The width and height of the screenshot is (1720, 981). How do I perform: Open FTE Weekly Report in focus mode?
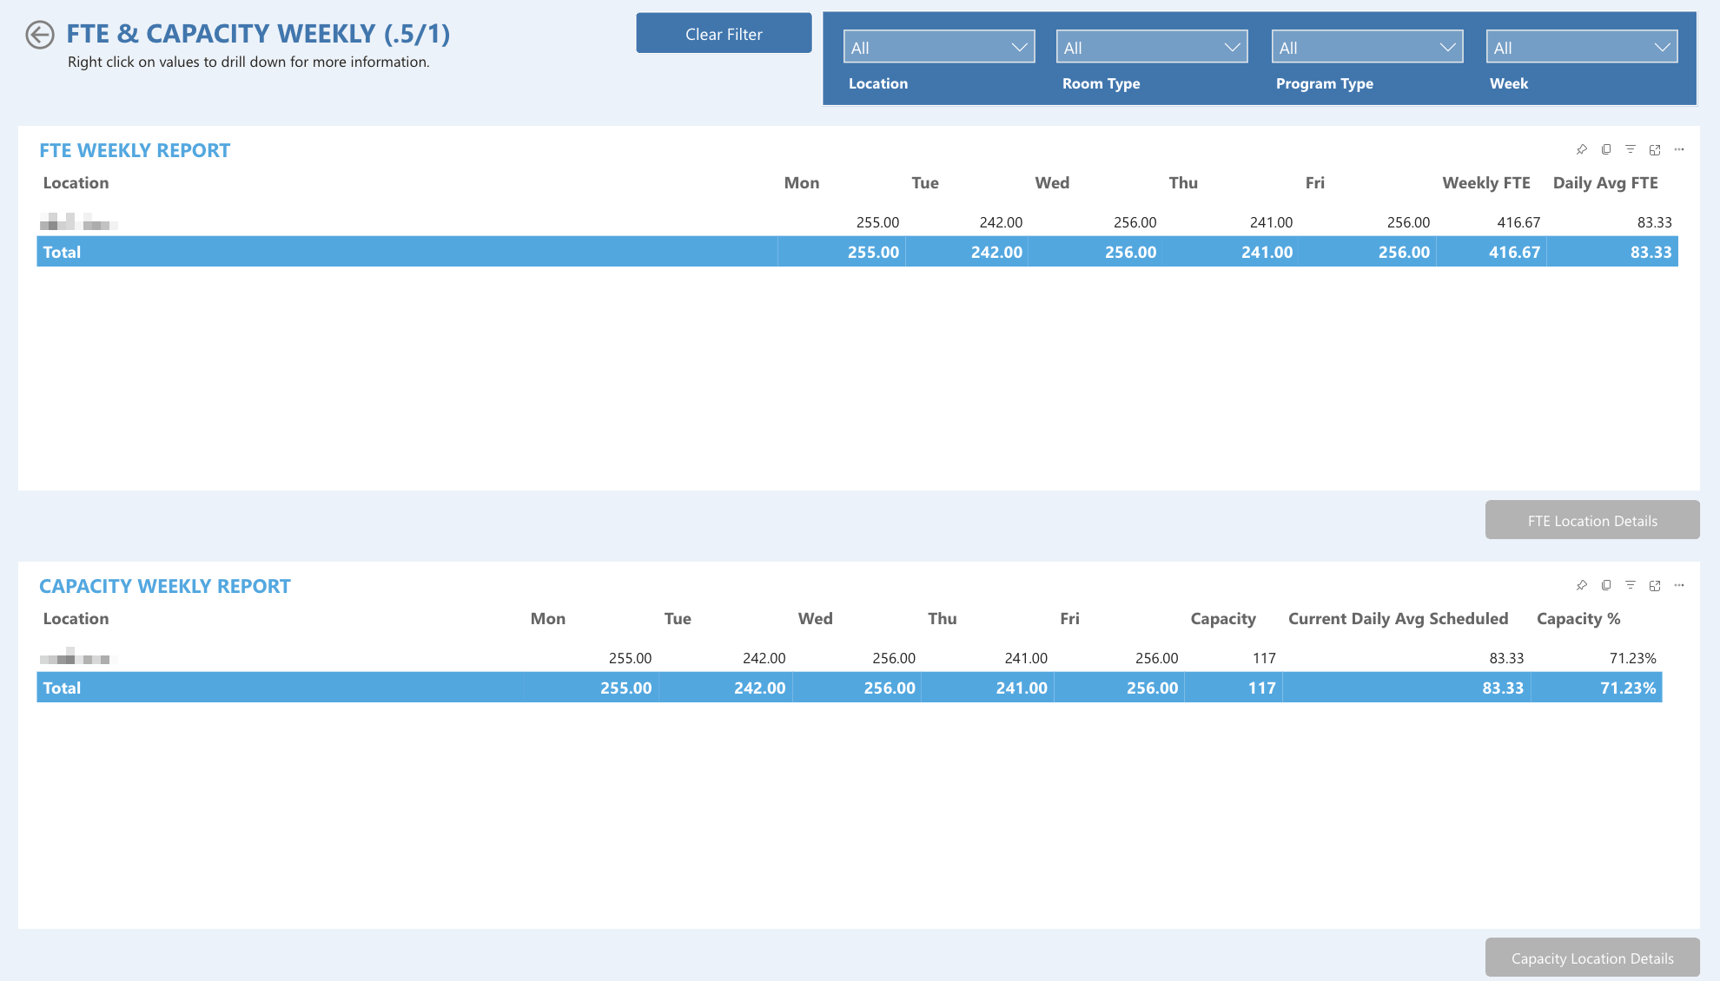(x=1655, y=149)
